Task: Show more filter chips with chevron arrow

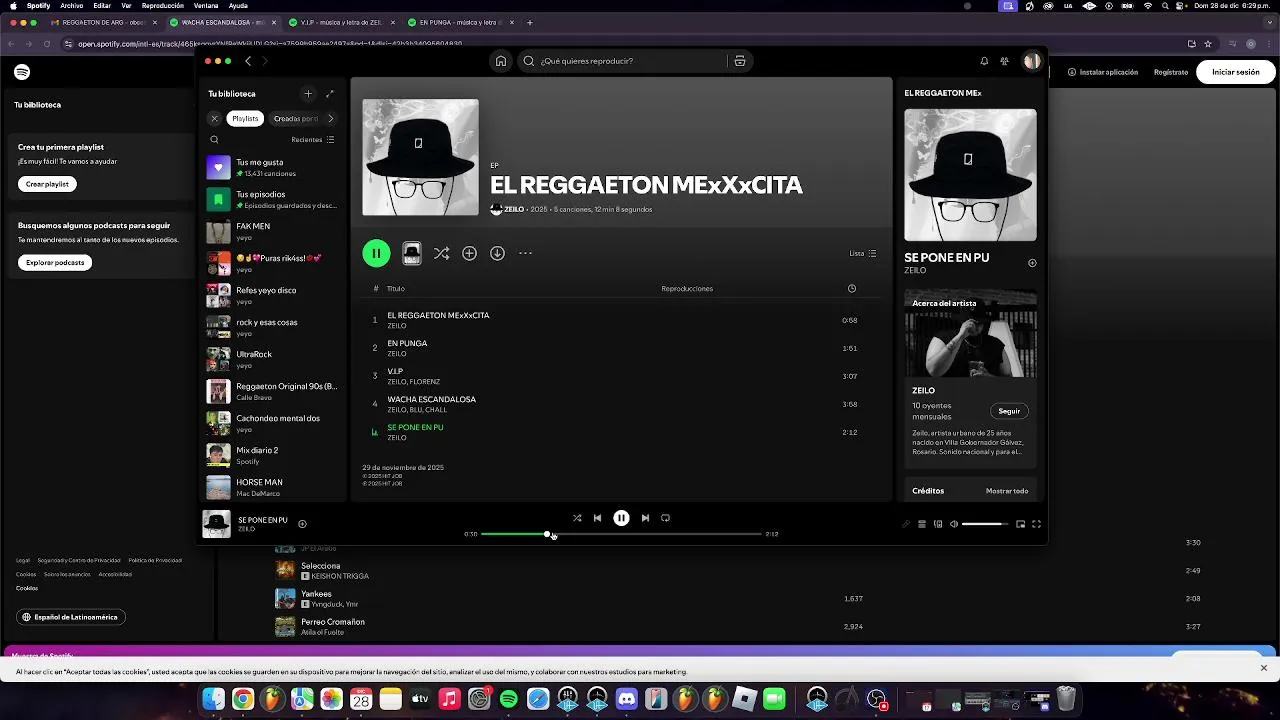Action: tap(331, 118)
